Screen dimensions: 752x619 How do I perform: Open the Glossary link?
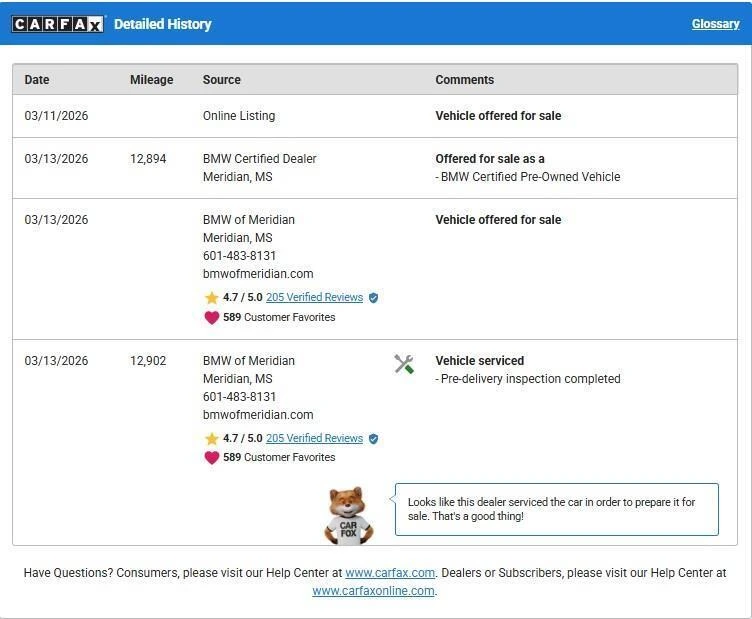coord(715,24)
